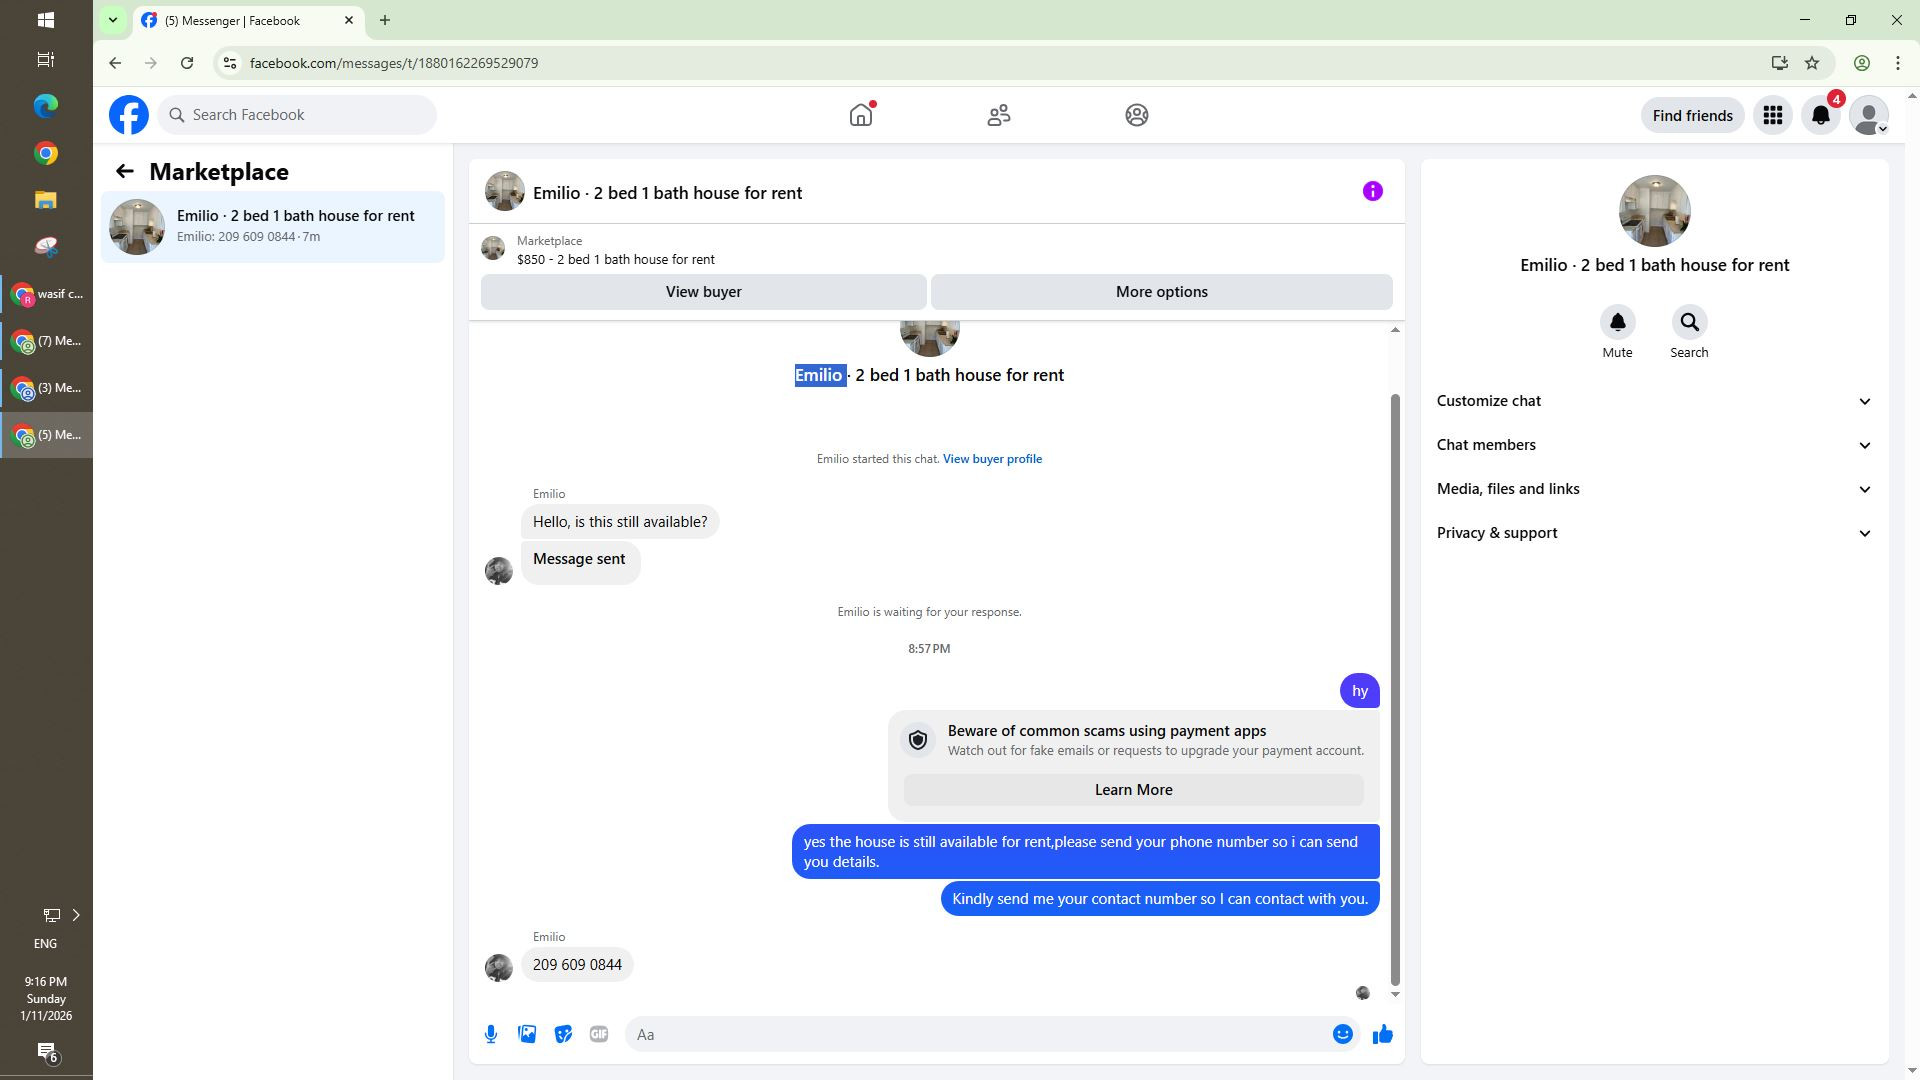Open File Explorer from the taskbar

click(x=46, y=200)
